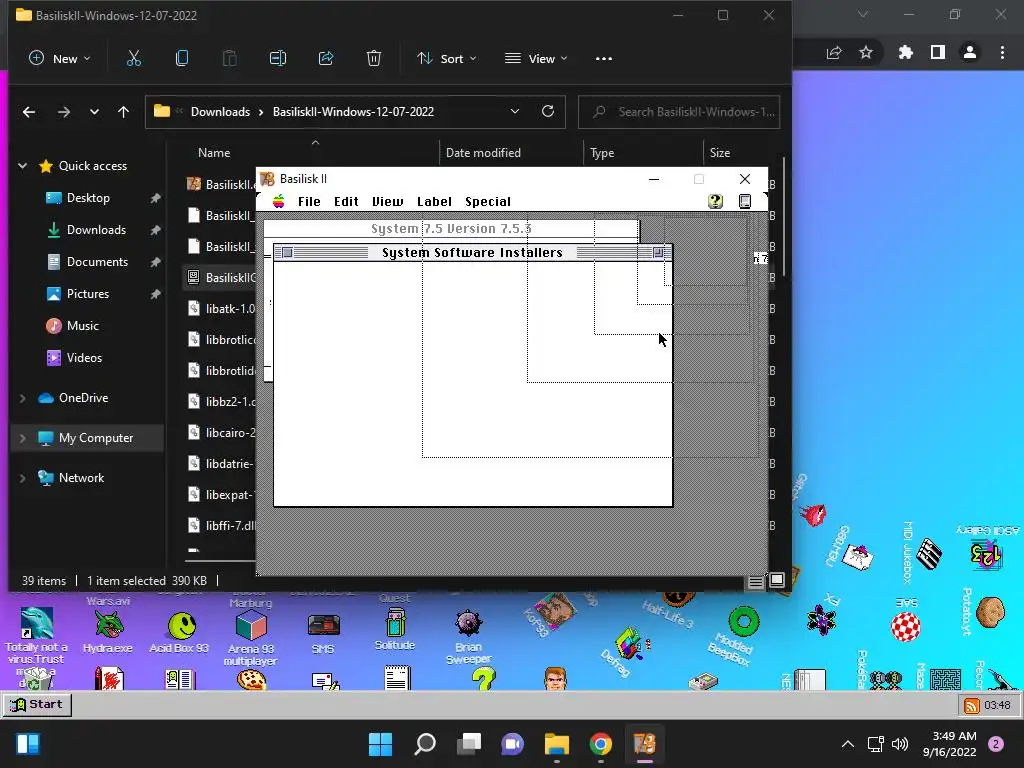Open the View menu in Basilisk II

click(x=387, y=201)
